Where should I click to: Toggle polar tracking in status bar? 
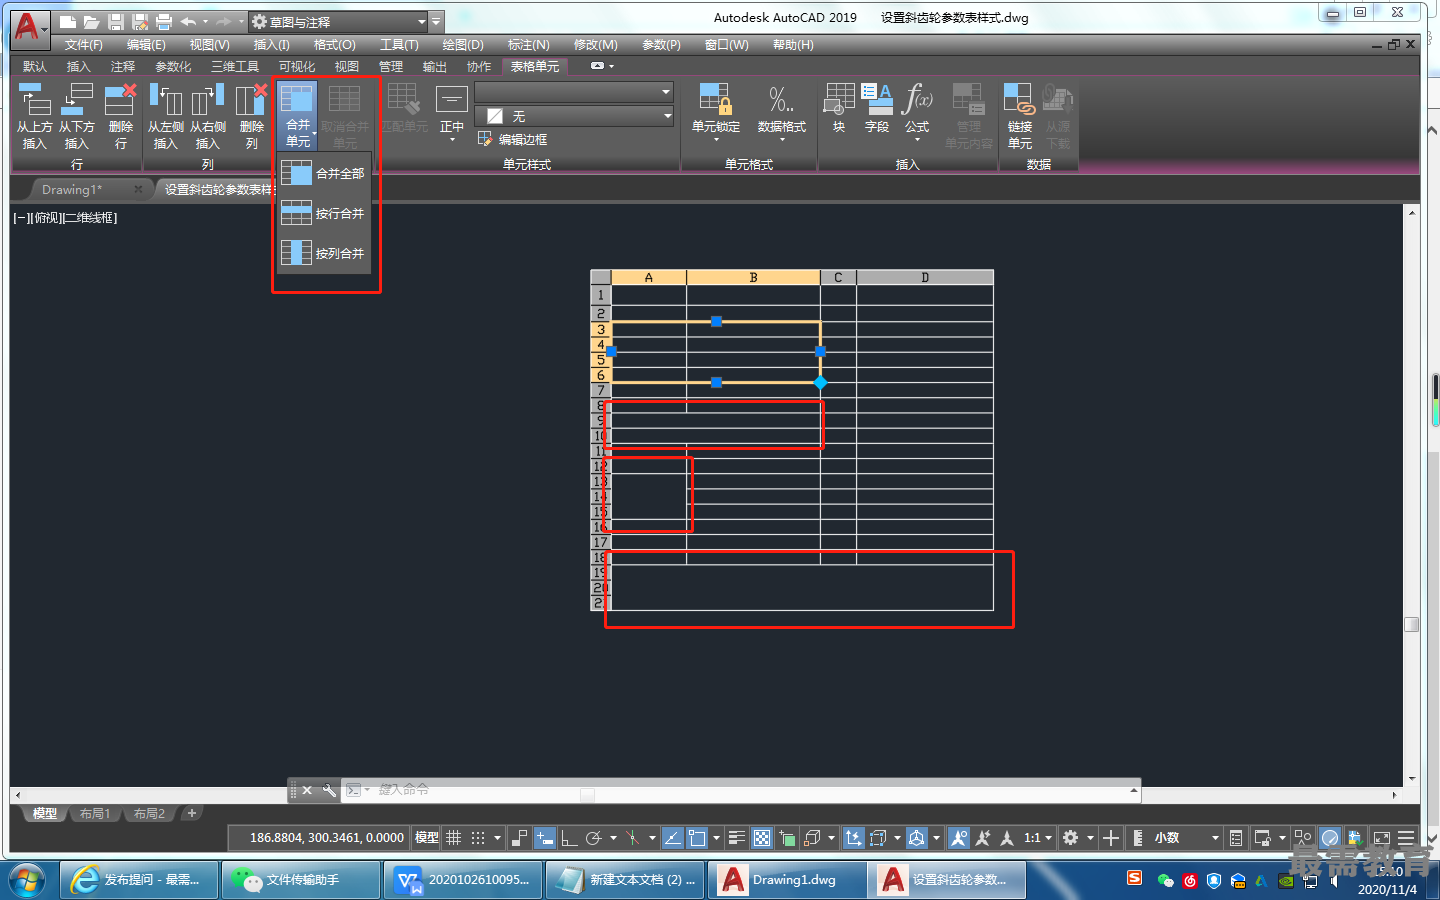[x=593, y=838]
